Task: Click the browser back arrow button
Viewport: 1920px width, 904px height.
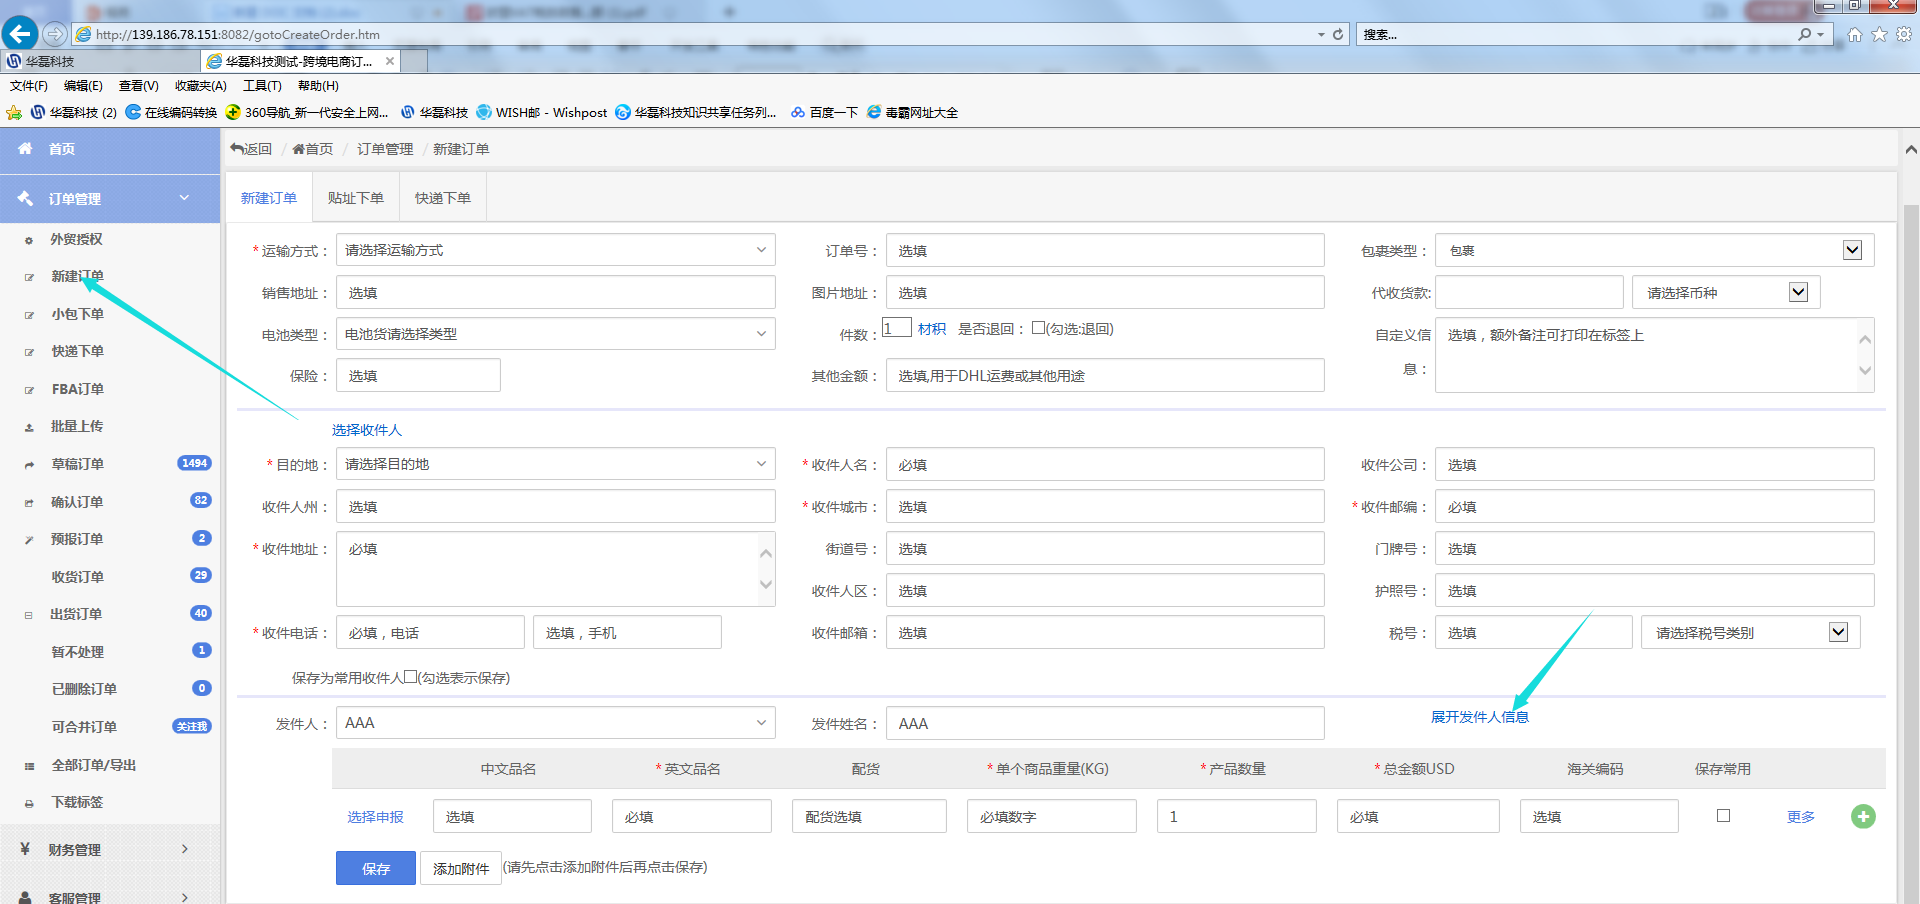Action: 20,34
